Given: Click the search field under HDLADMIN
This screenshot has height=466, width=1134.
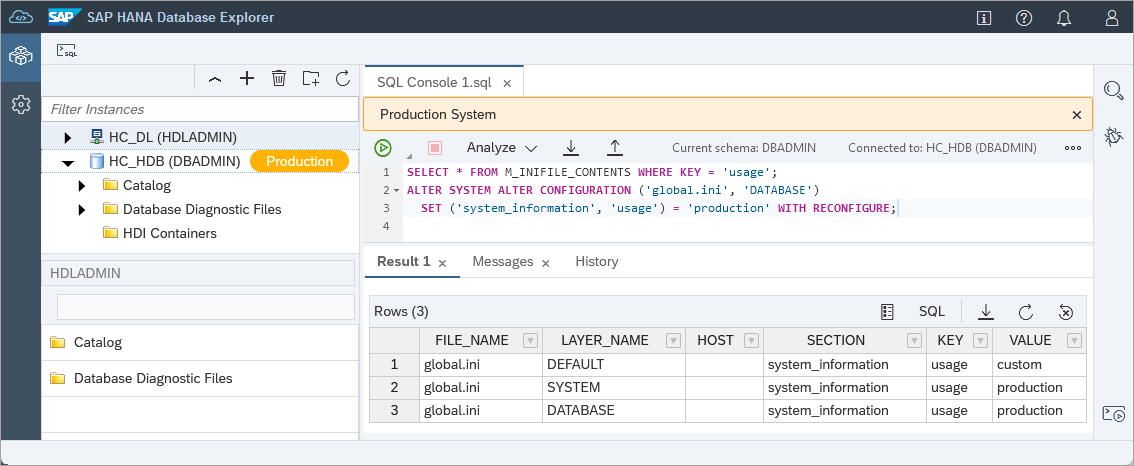Looking at the screenshot, I should point(205,307).
